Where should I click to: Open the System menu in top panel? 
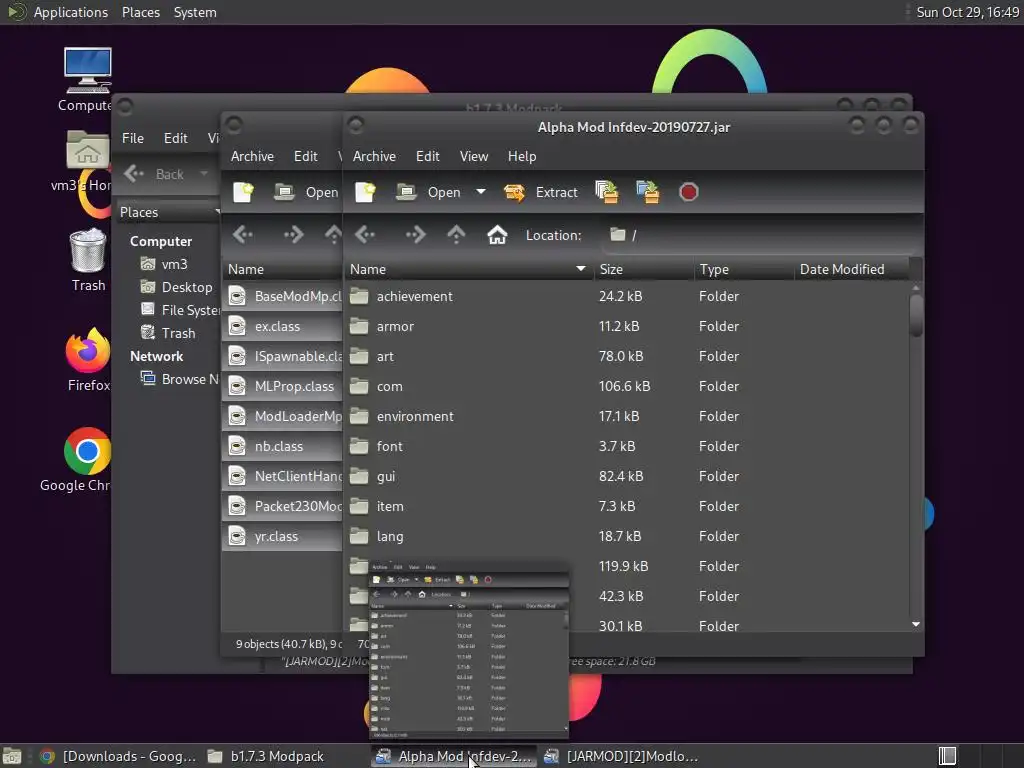click(x=195, y=12)
